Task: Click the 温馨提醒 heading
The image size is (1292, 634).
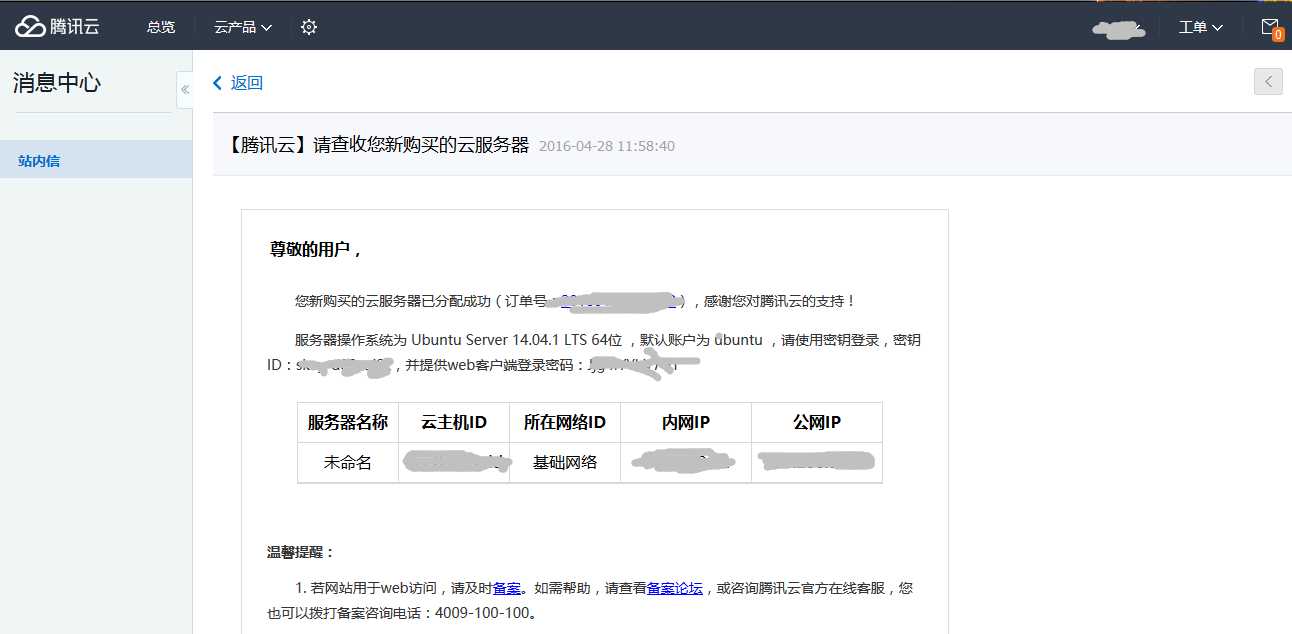Action: [301, 552]
